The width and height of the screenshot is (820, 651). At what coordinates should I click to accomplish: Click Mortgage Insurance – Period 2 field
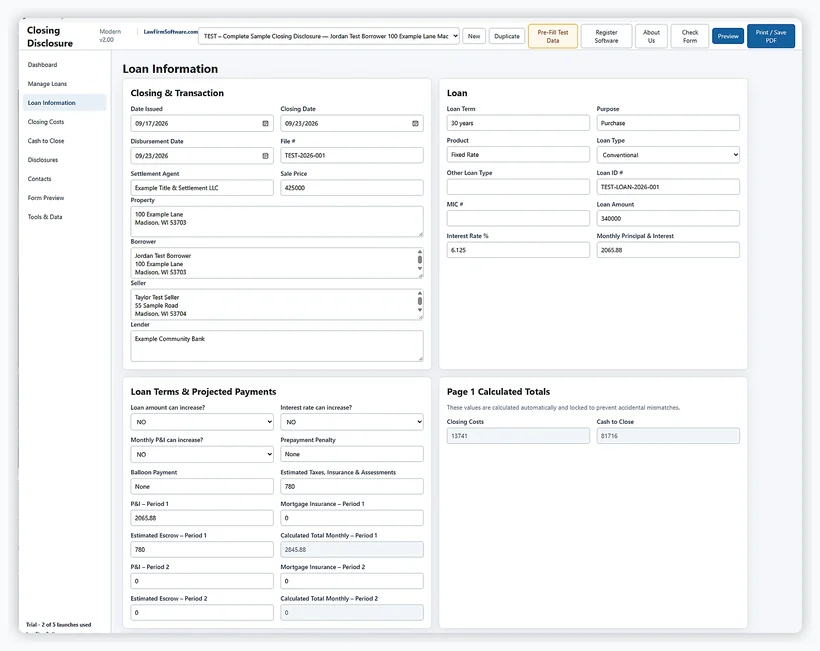[352, 581]
